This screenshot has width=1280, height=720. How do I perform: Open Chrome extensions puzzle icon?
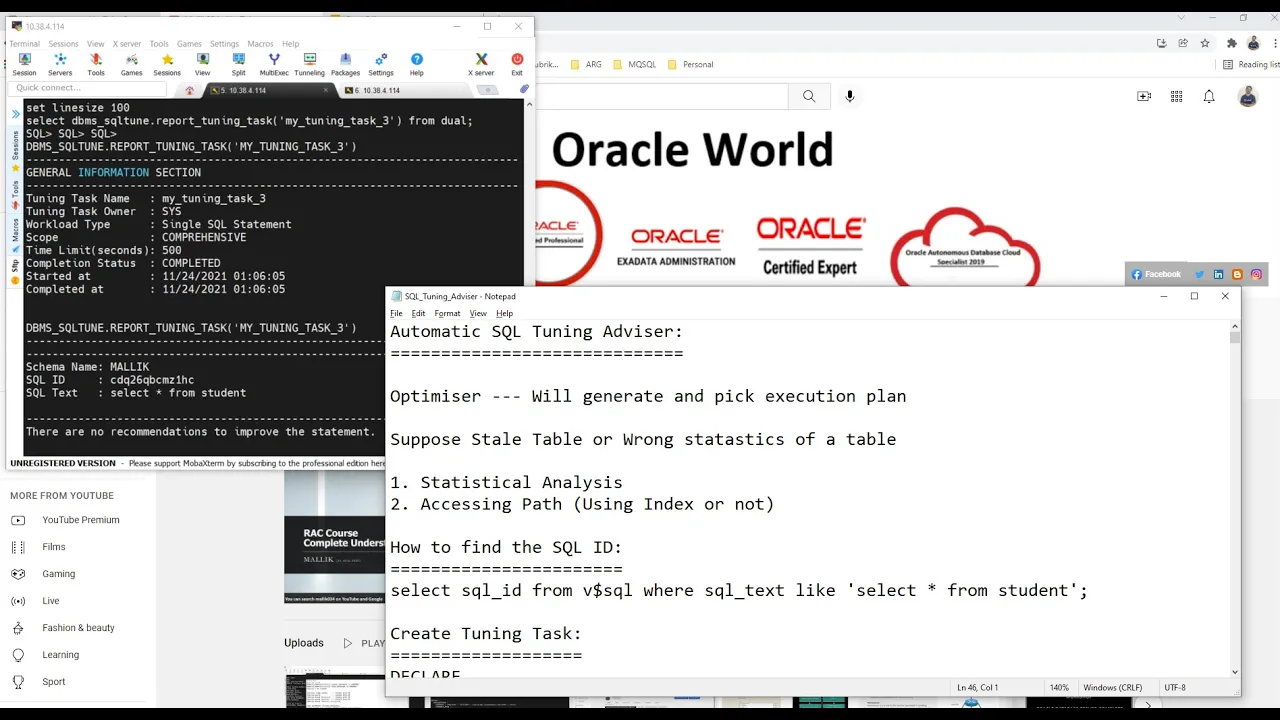tap(1232, 43)
